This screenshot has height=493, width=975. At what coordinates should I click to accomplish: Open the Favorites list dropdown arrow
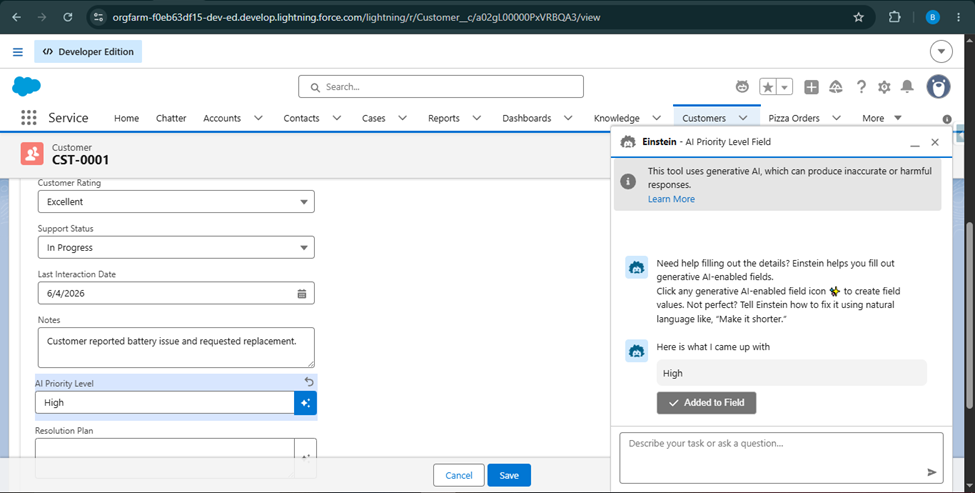pos(785,87)
